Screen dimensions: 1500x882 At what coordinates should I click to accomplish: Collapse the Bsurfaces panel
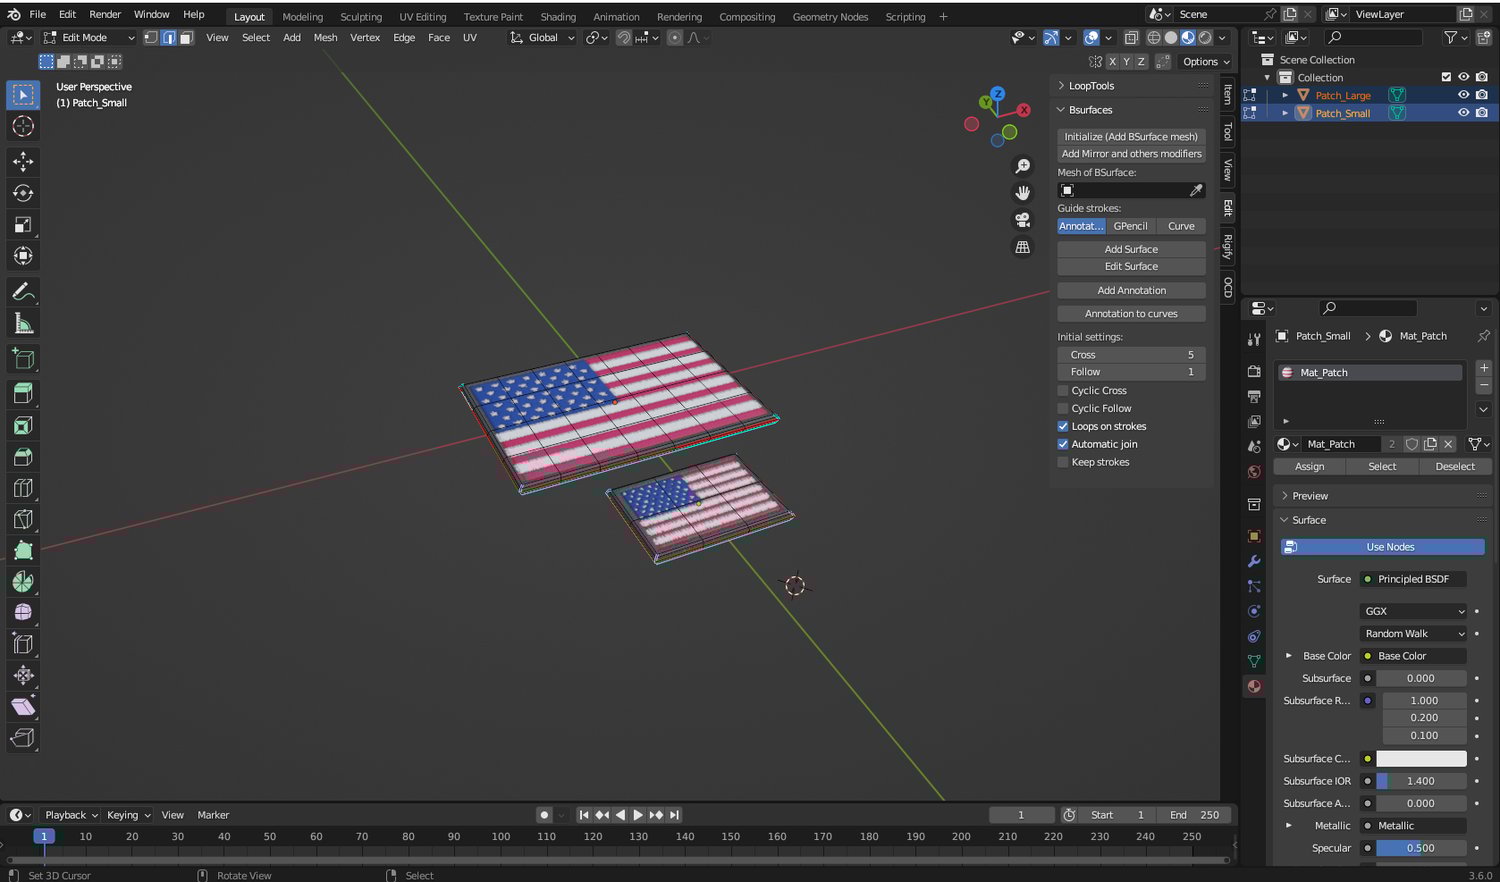(x=1089, y=110)
